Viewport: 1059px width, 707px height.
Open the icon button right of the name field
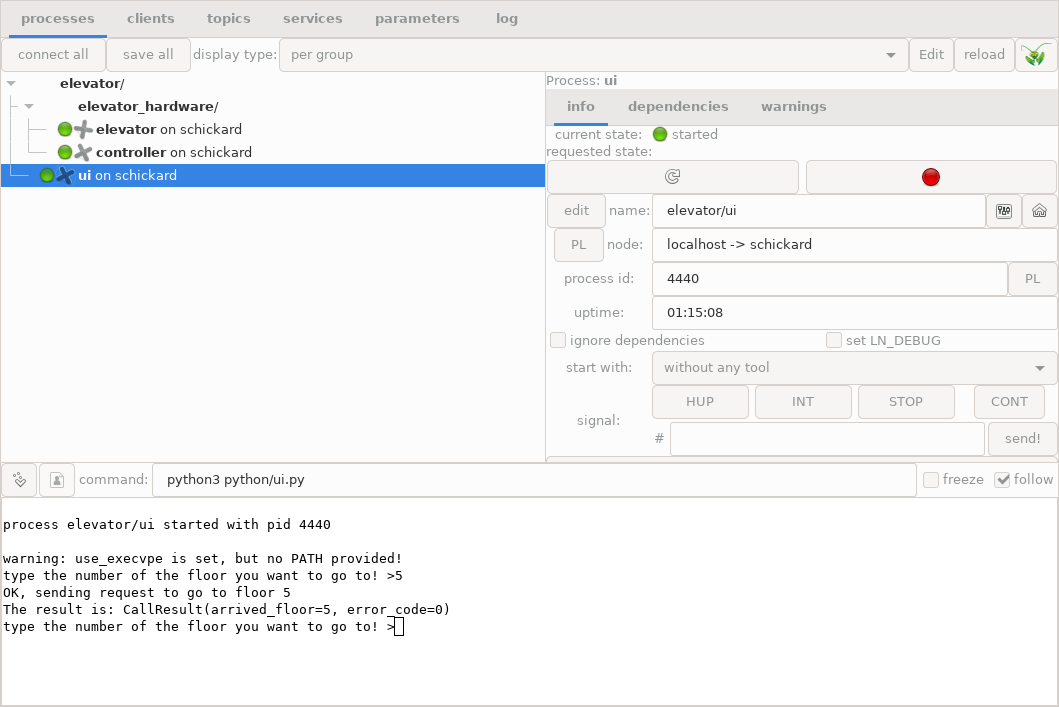click(x=1004, y=211)
